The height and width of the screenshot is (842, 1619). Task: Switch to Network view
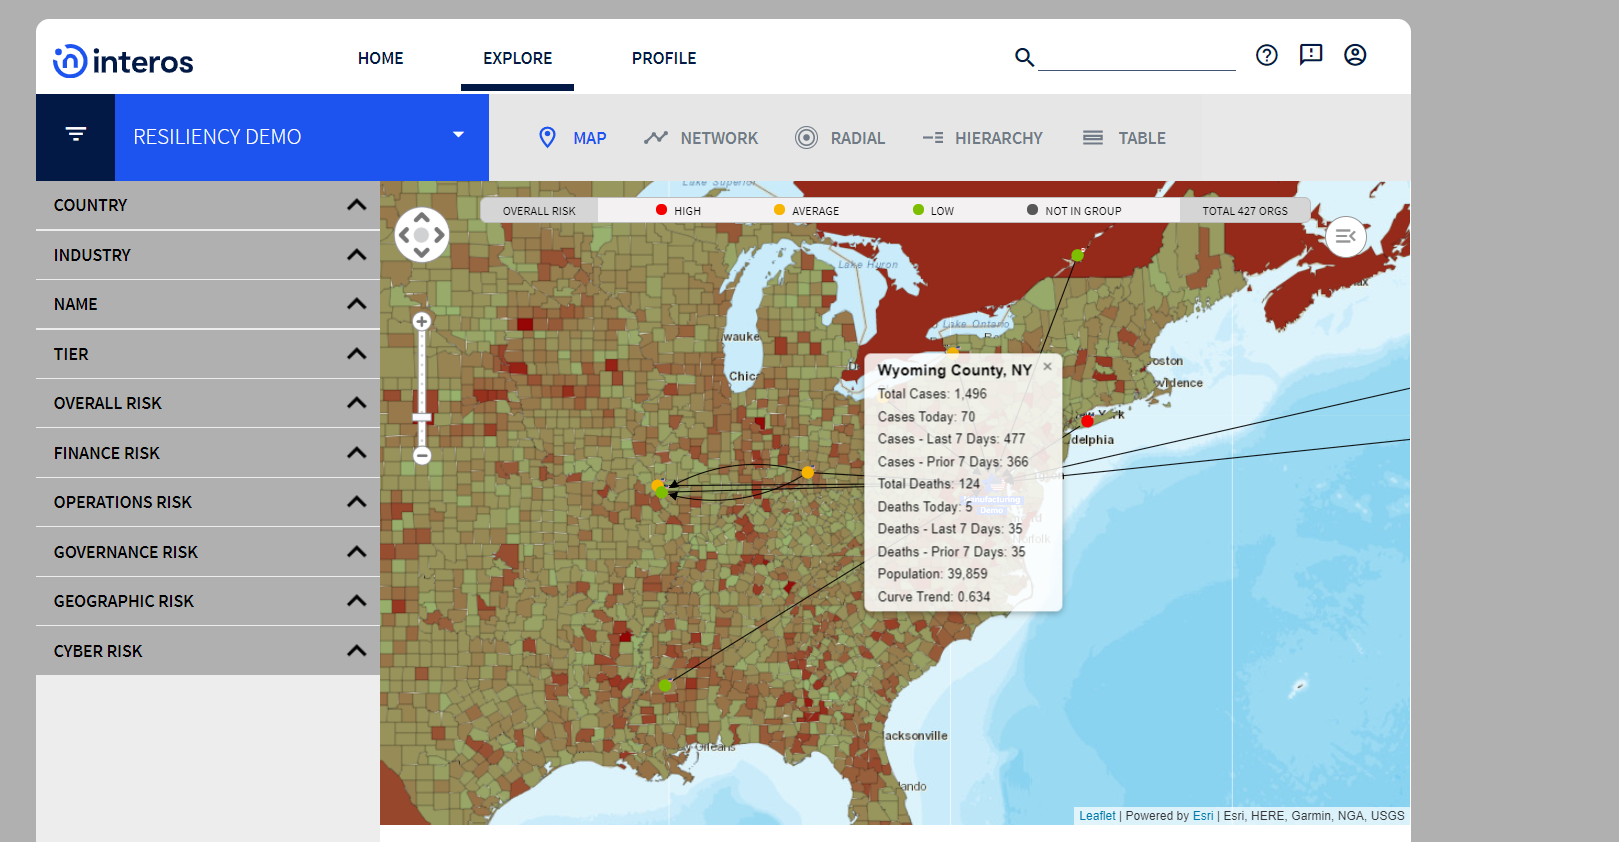(x=701, y=138)
